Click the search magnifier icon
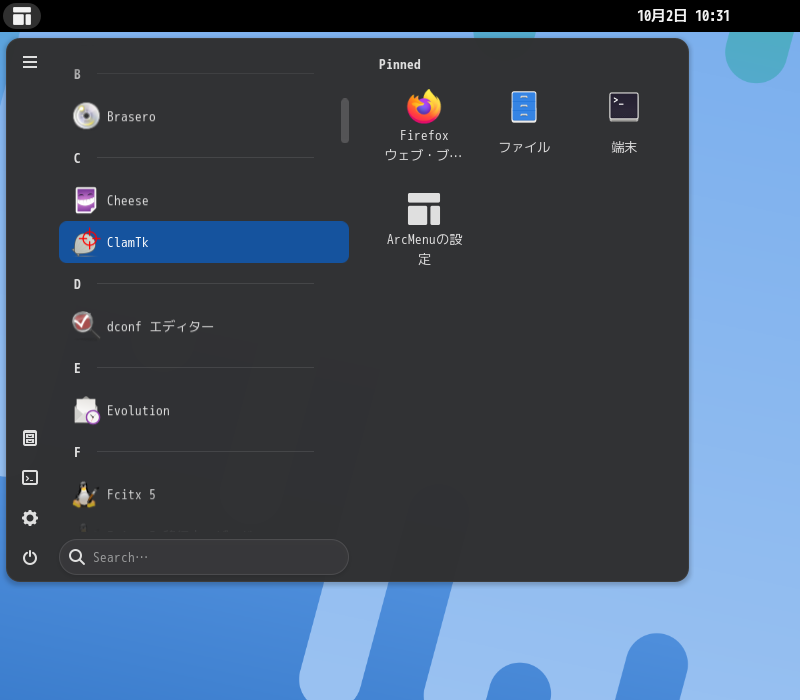Screen dimensions: 800x700 [77, 557]
